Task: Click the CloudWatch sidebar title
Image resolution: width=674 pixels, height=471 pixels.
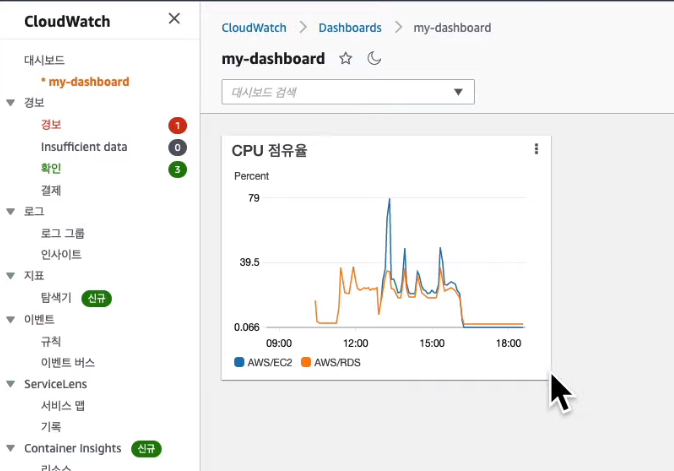Action: [67, 21]
